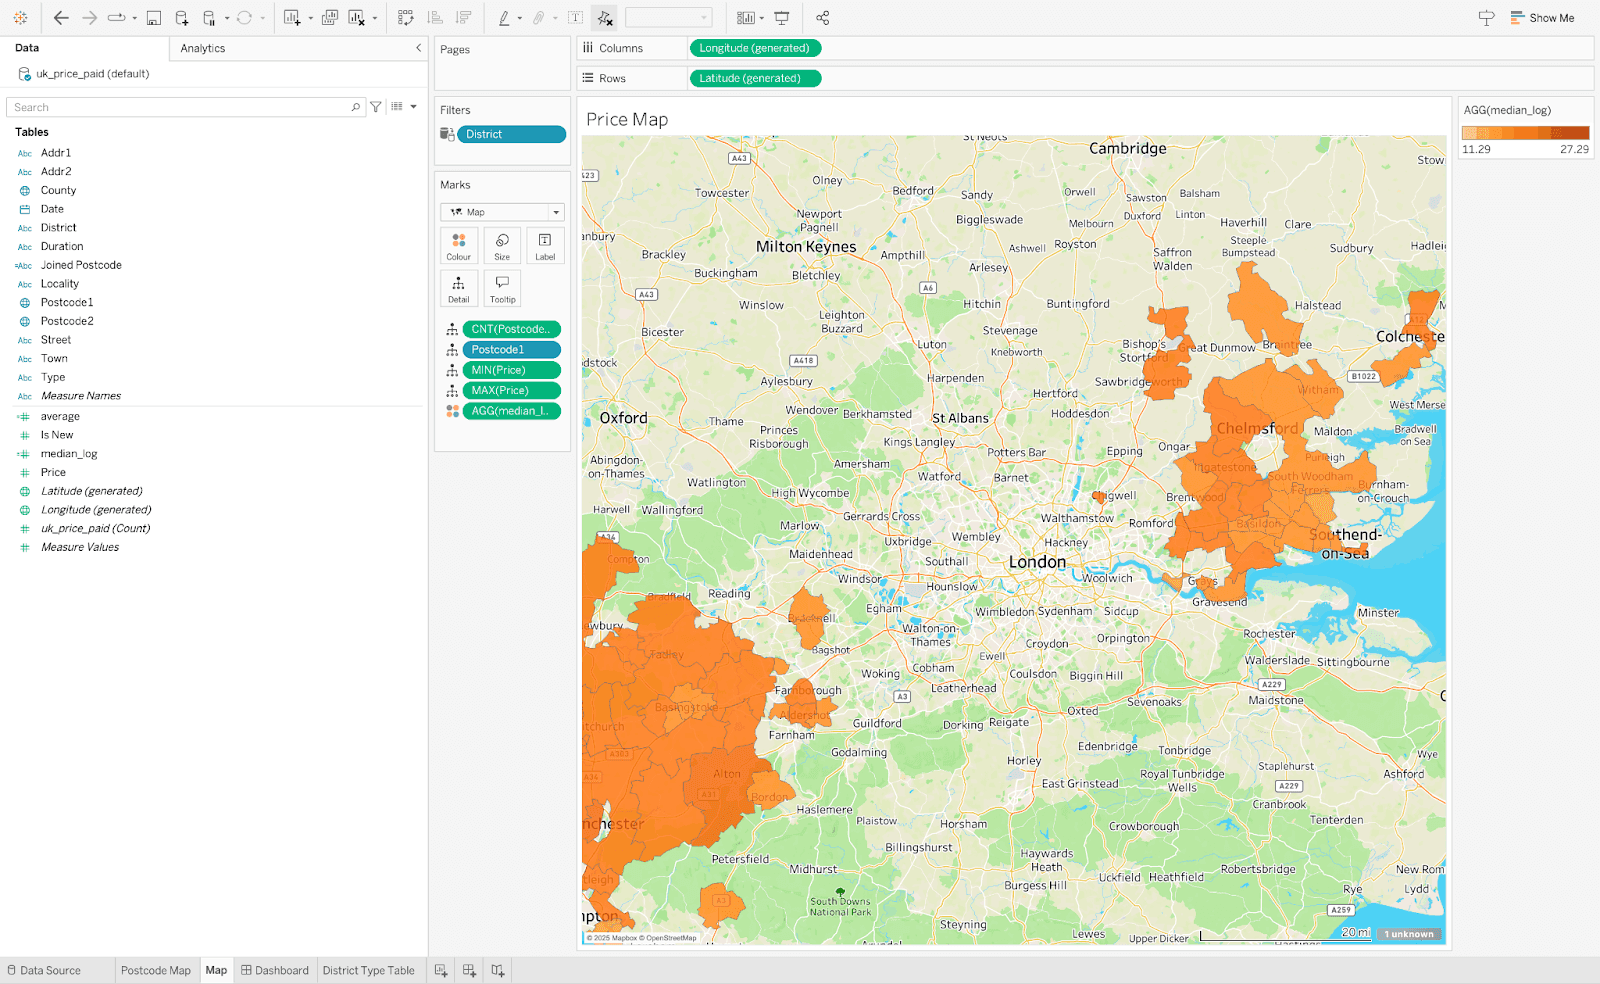1600x984 pixels.
Task: Select the median_log field
Action: [68, 454]
